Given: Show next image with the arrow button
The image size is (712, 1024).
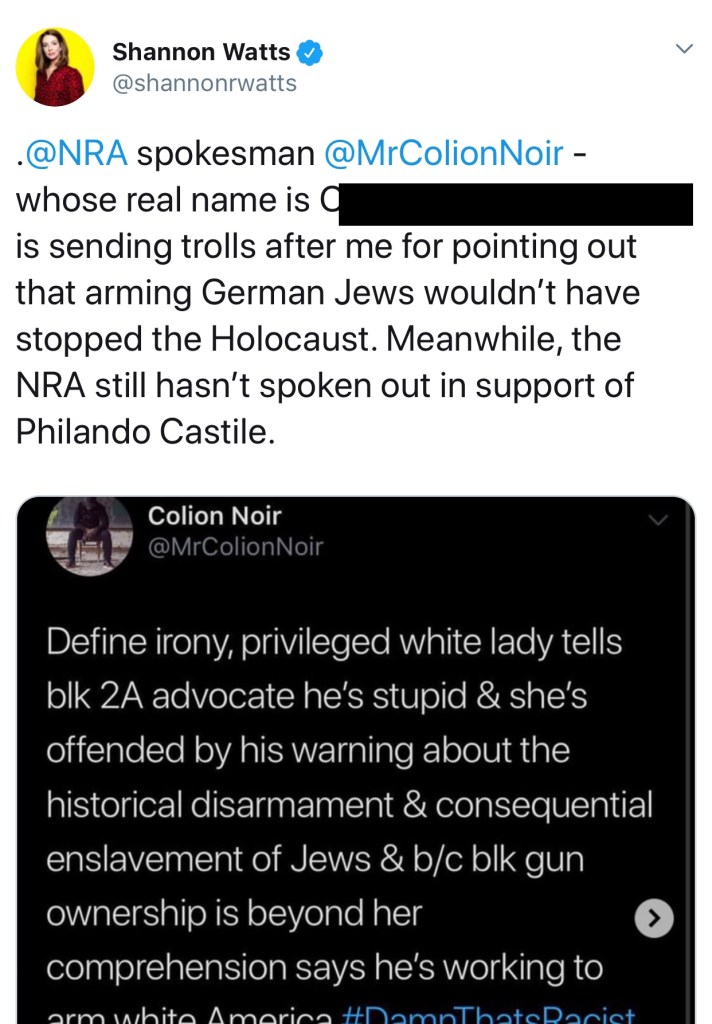Looking at the screenshot, I should tap(654, 919).
